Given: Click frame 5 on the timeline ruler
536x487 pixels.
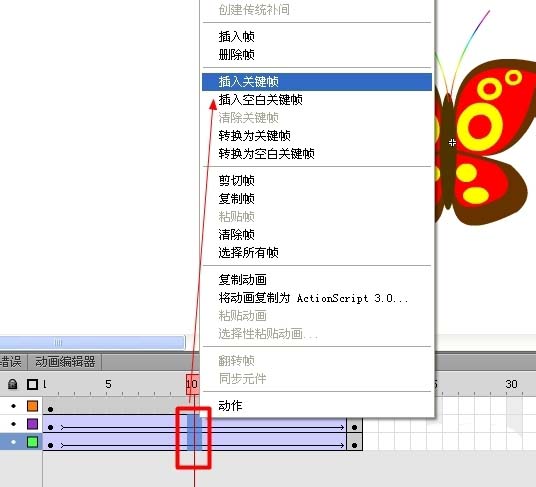Looking at the screenshot, I should click(x=108, y=384).
